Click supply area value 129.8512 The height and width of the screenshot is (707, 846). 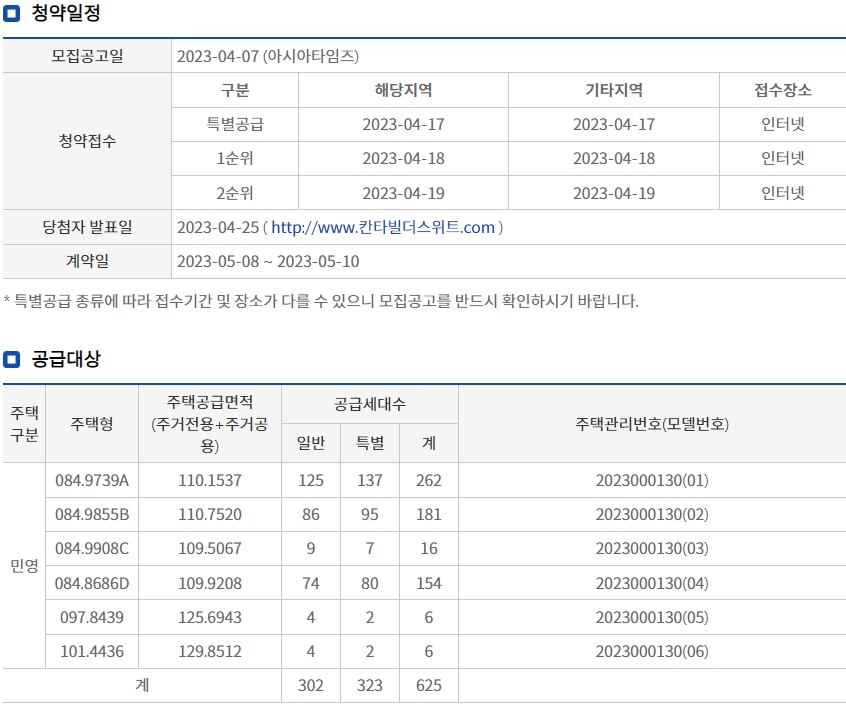point(210,651)
